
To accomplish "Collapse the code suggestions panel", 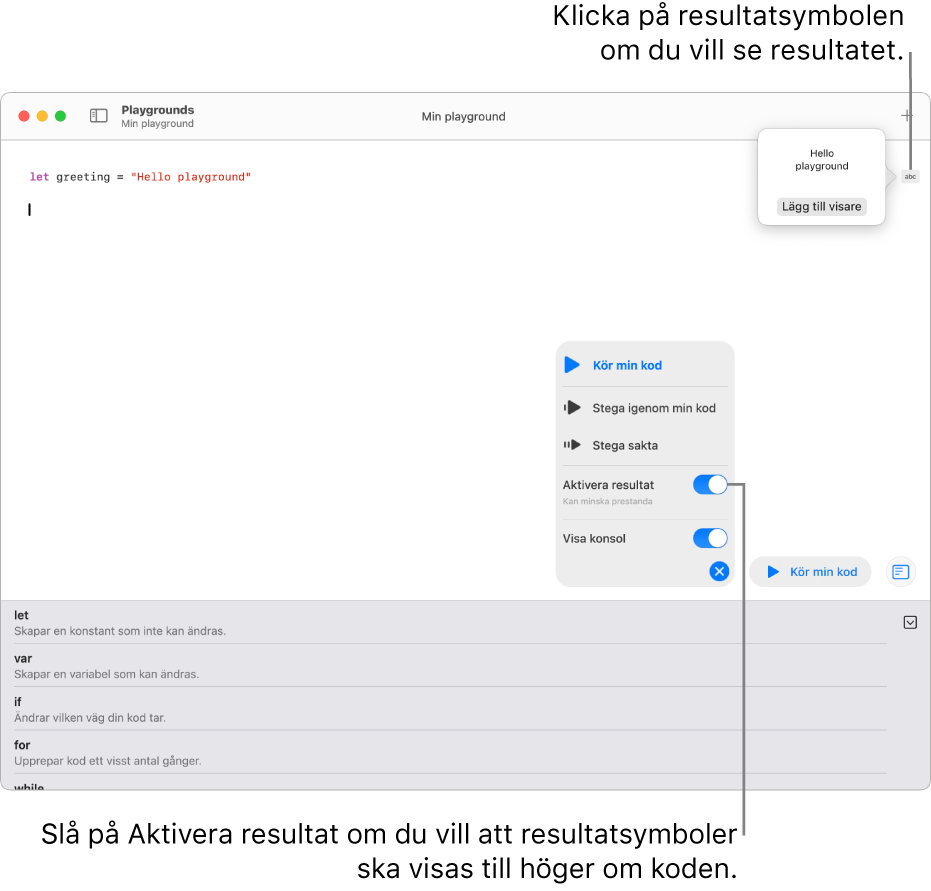I will point(910,622).
